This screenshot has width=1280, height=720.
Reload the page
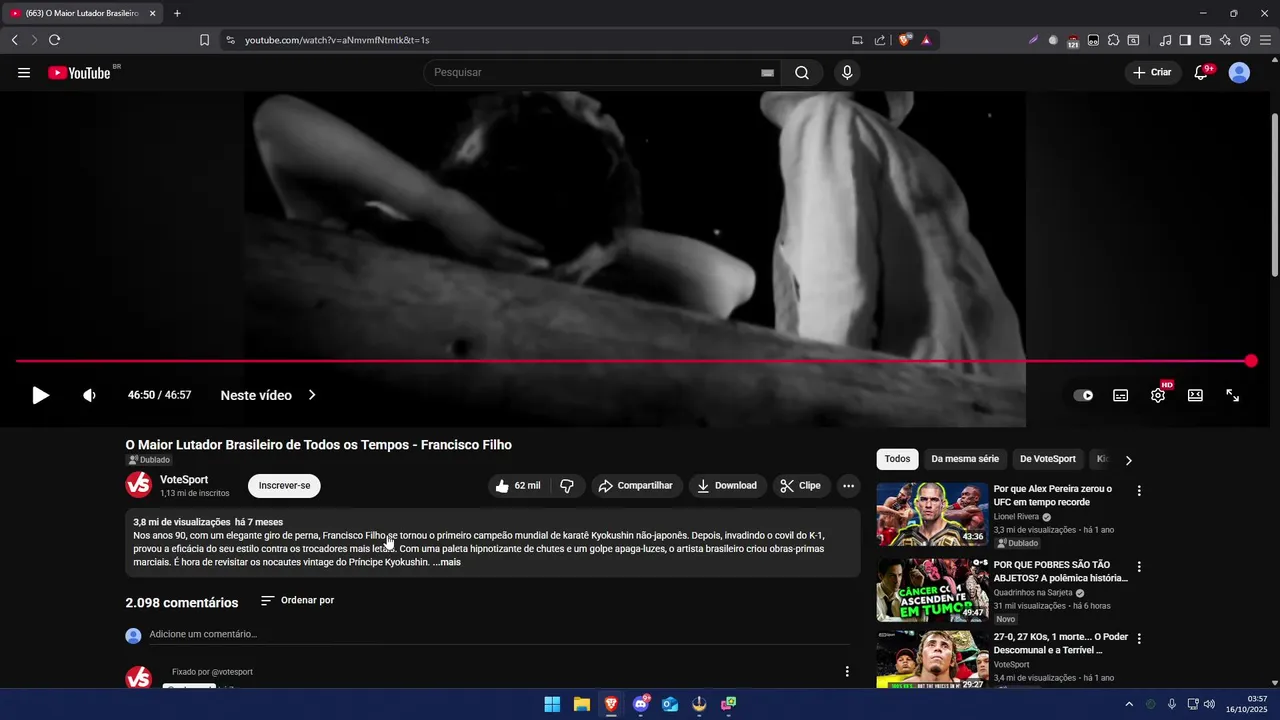click(x=54, y=40)
